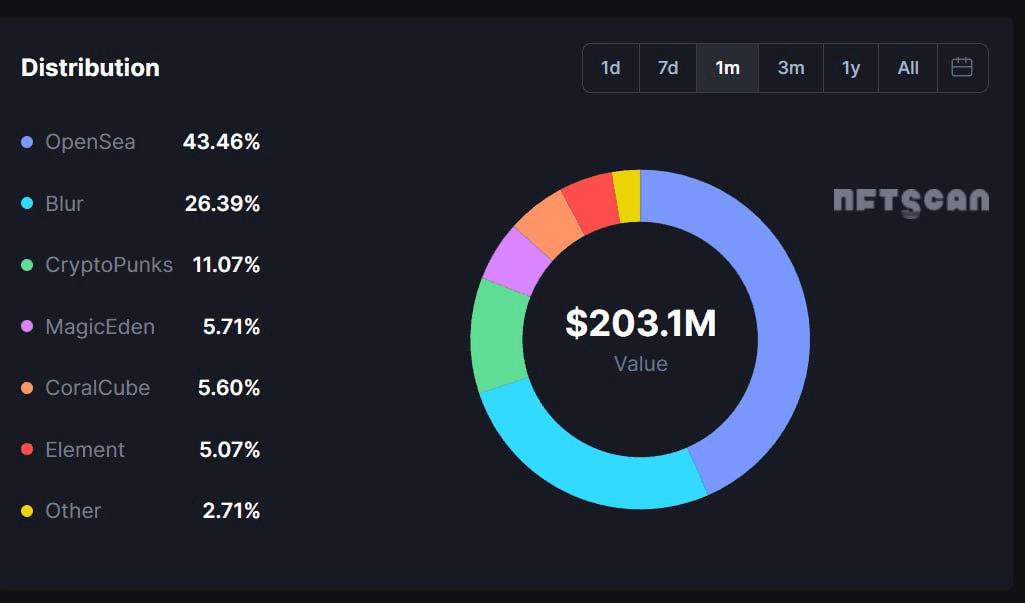Viewport: 1025px width, 603px height.
Task: Click the Element legend color dot
Action: click(x=27, y=449)
